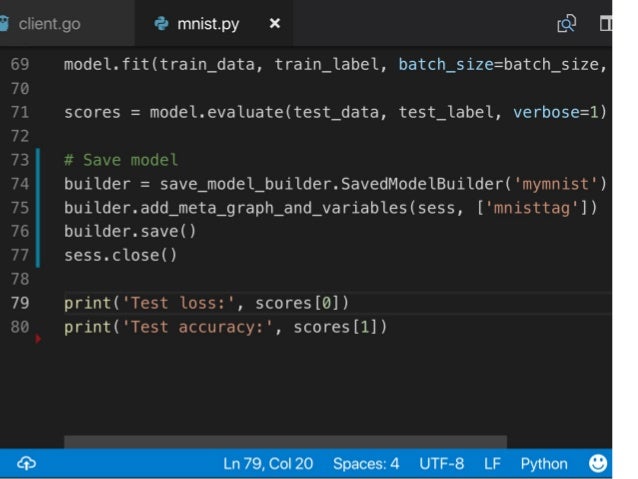This screenshot has height=479, width=638.
Task: Click the smiley feedback icon
Action: pyautogui.click(x=598, y=463)
